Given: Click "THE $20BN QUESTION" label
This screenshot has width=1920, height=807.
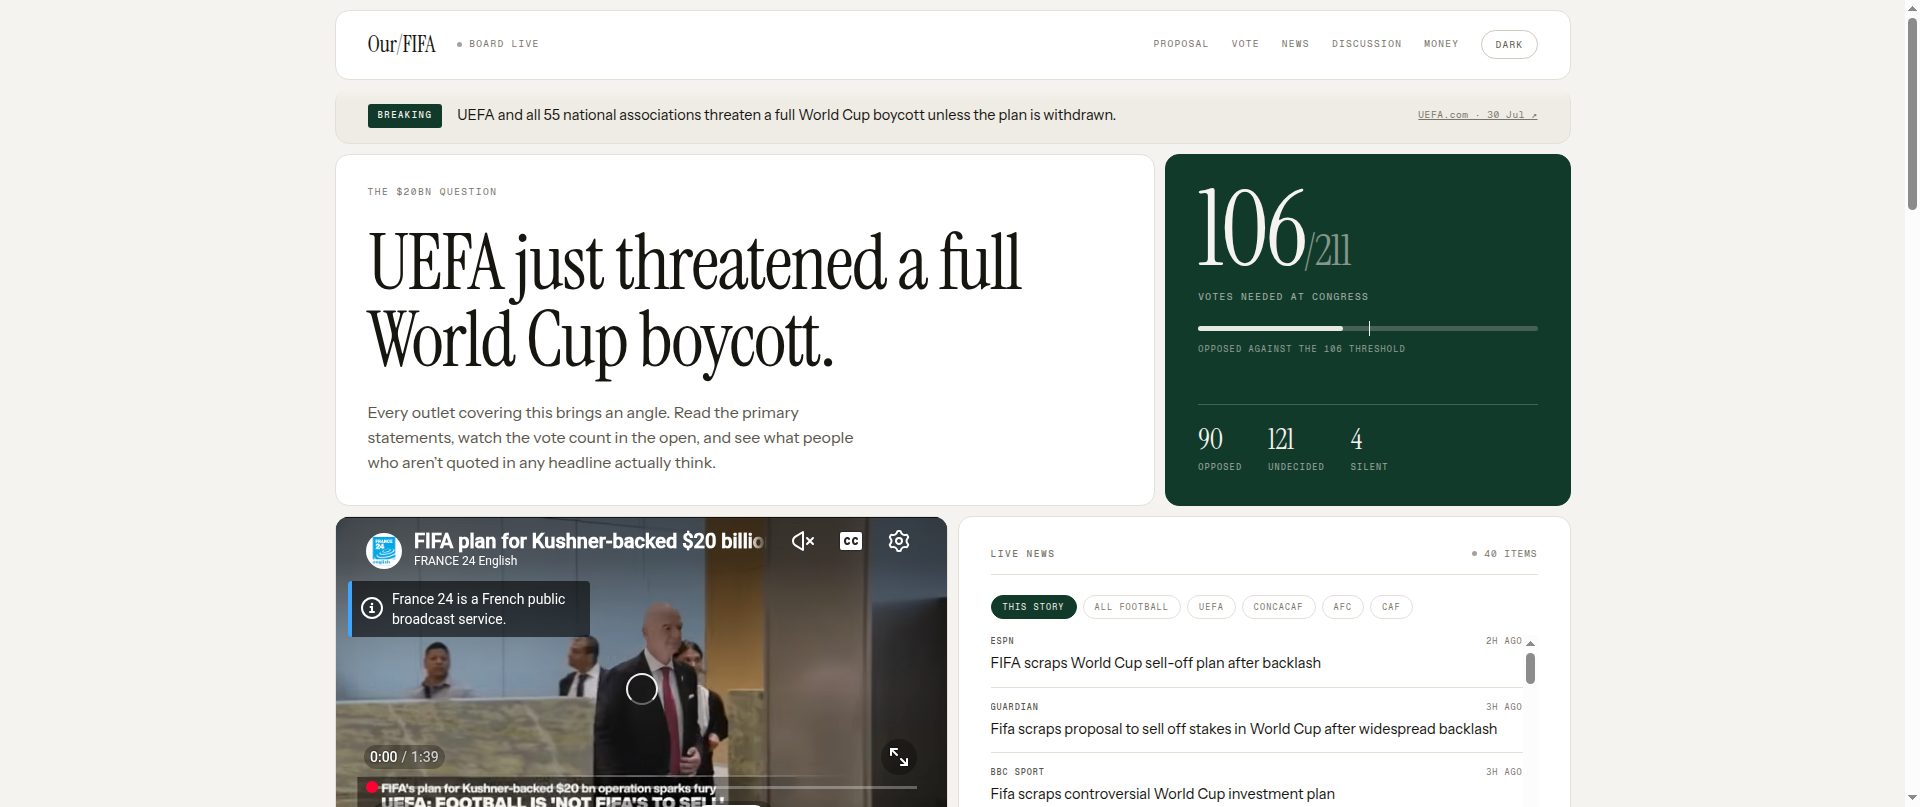Looking at the screenshot, I should pyautogui.click(x=432, y=192).
